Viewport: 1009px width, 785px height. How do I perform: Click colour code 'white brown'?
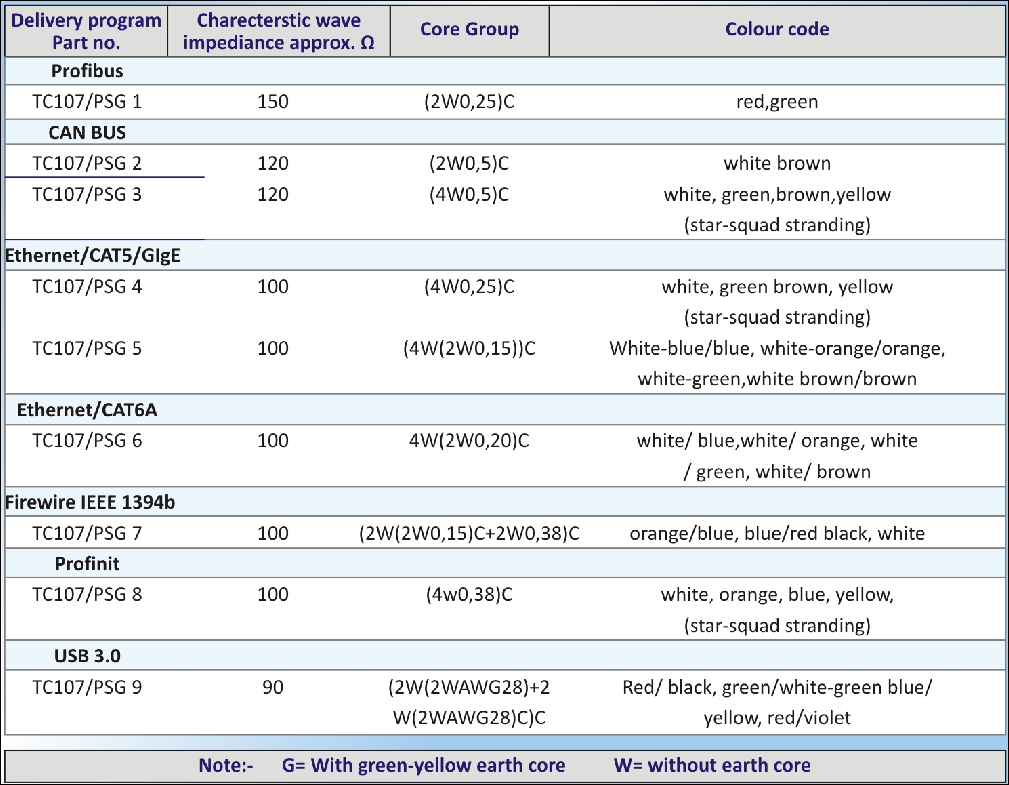777,163
